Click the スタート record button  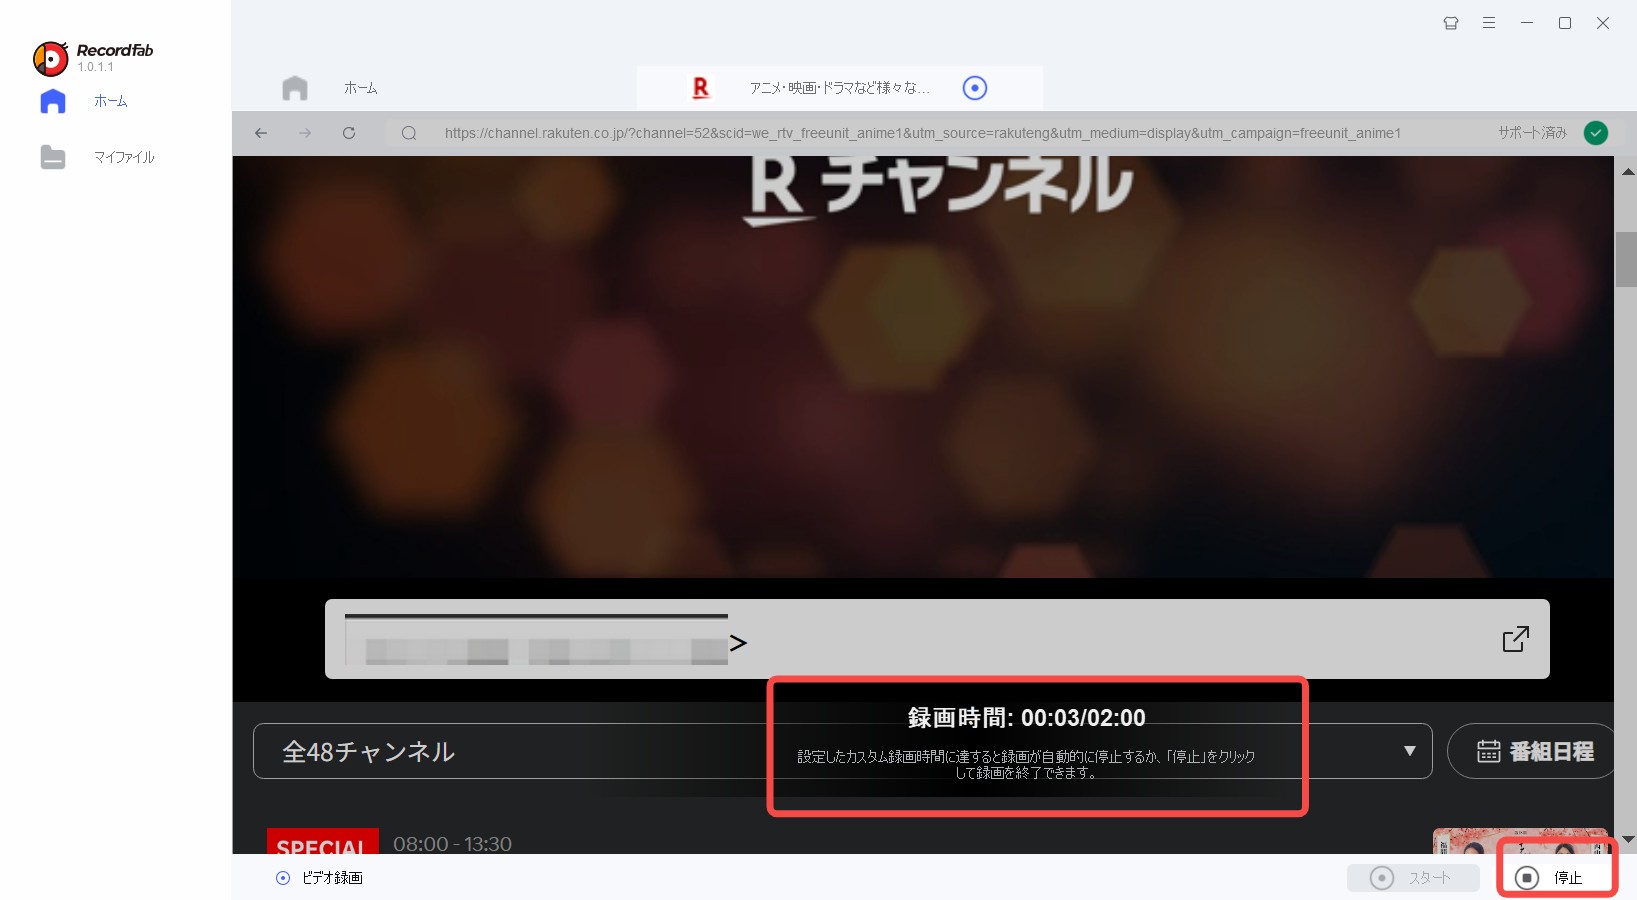(x=1413, y=878)
